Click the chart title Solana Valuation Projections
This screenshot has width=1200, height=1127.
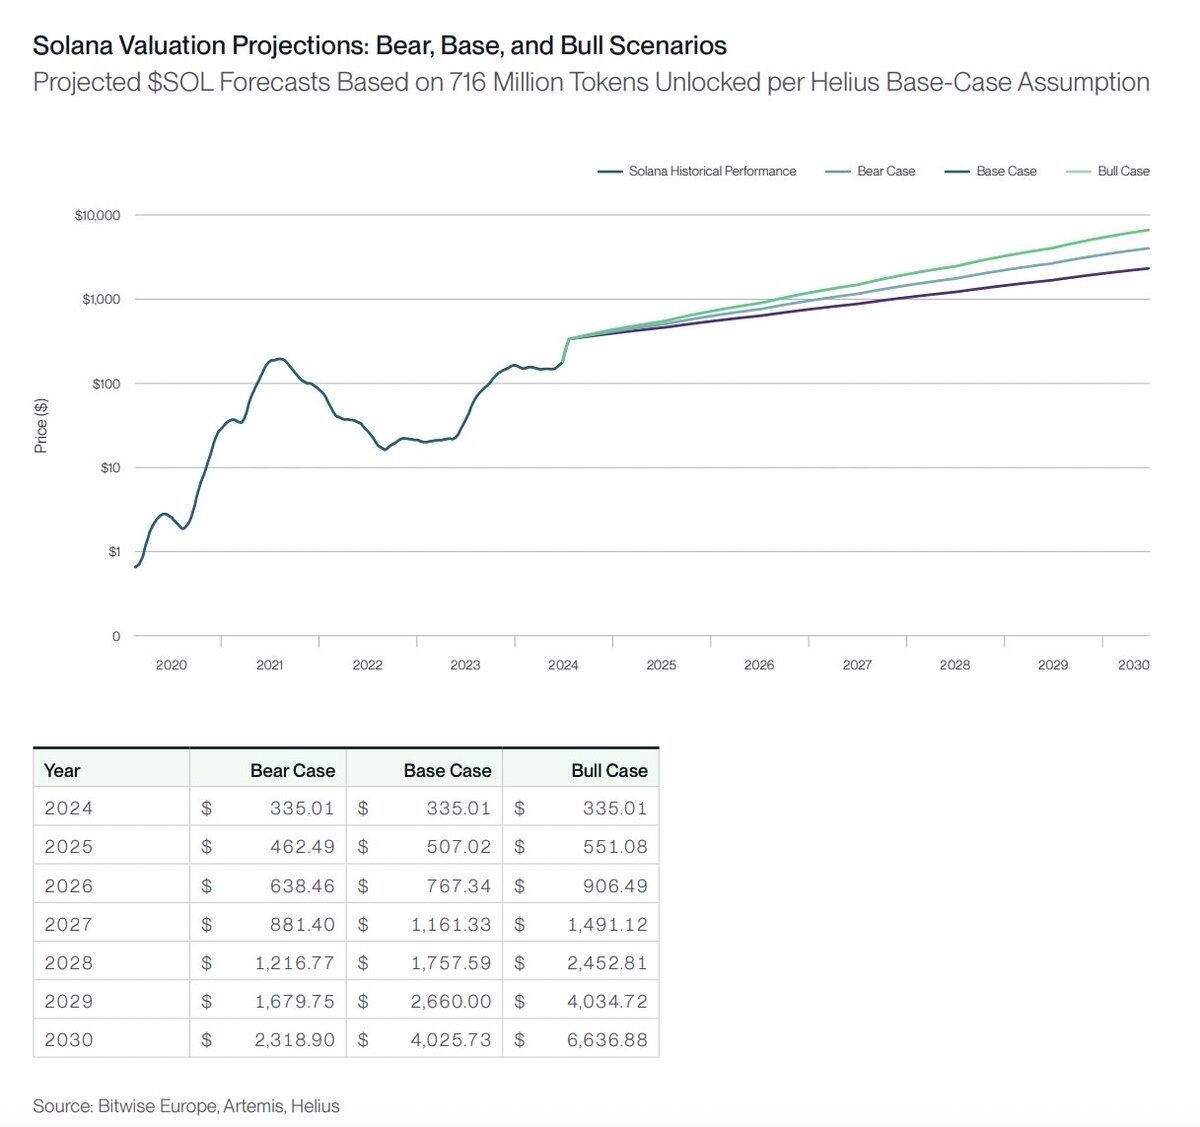[x=379, y=46]
